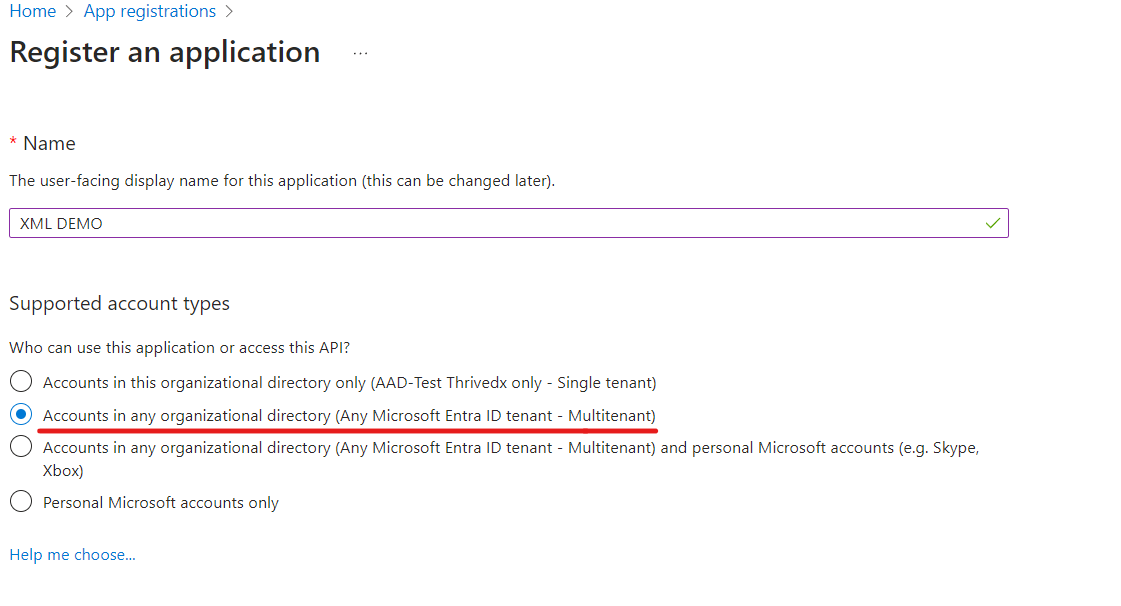1121x606 pixels.
Task: Select the Single tenant account type
Action: click(21, 382)
